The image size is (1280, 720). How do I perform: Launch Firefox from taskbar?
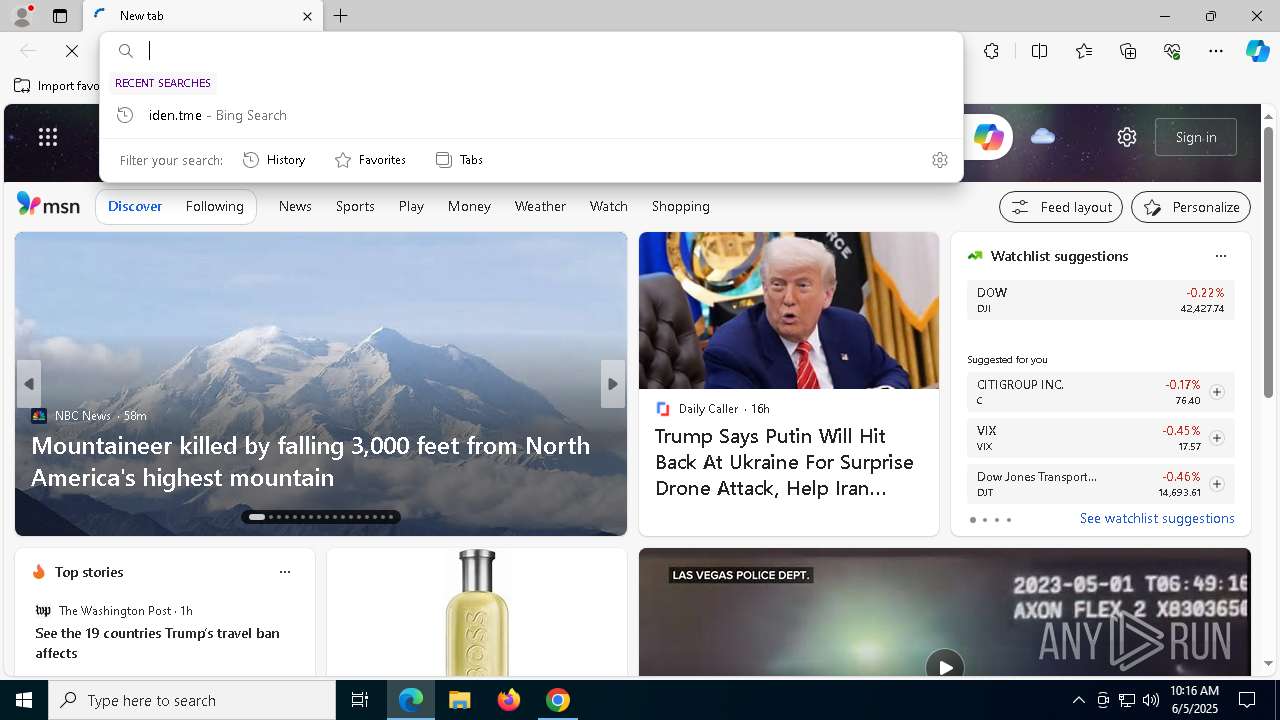click(x=509, y=700)
